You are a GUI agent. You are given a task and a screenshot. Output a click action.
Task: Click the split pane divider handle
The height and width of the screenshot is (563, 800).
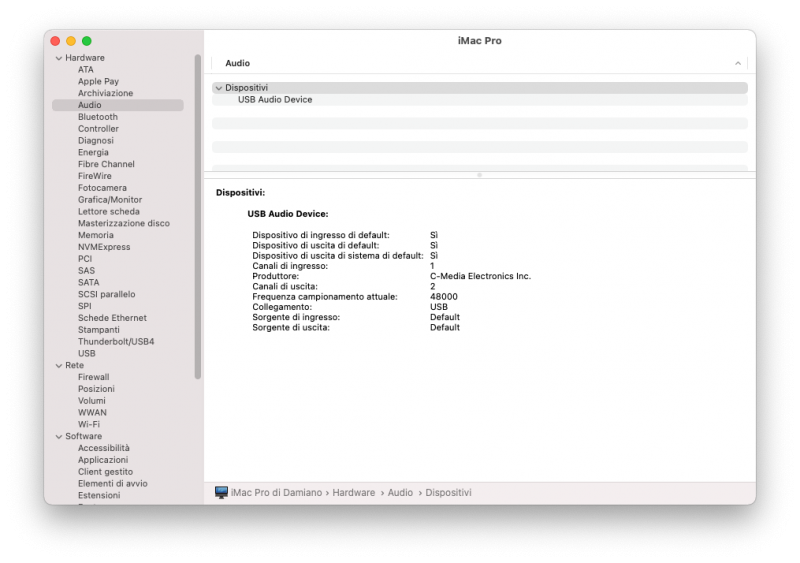[479, 175]
